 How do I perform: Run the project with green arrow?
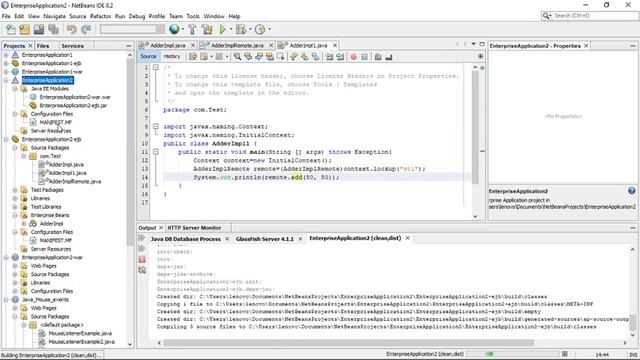pyautogui.click(x=222, y=29)
